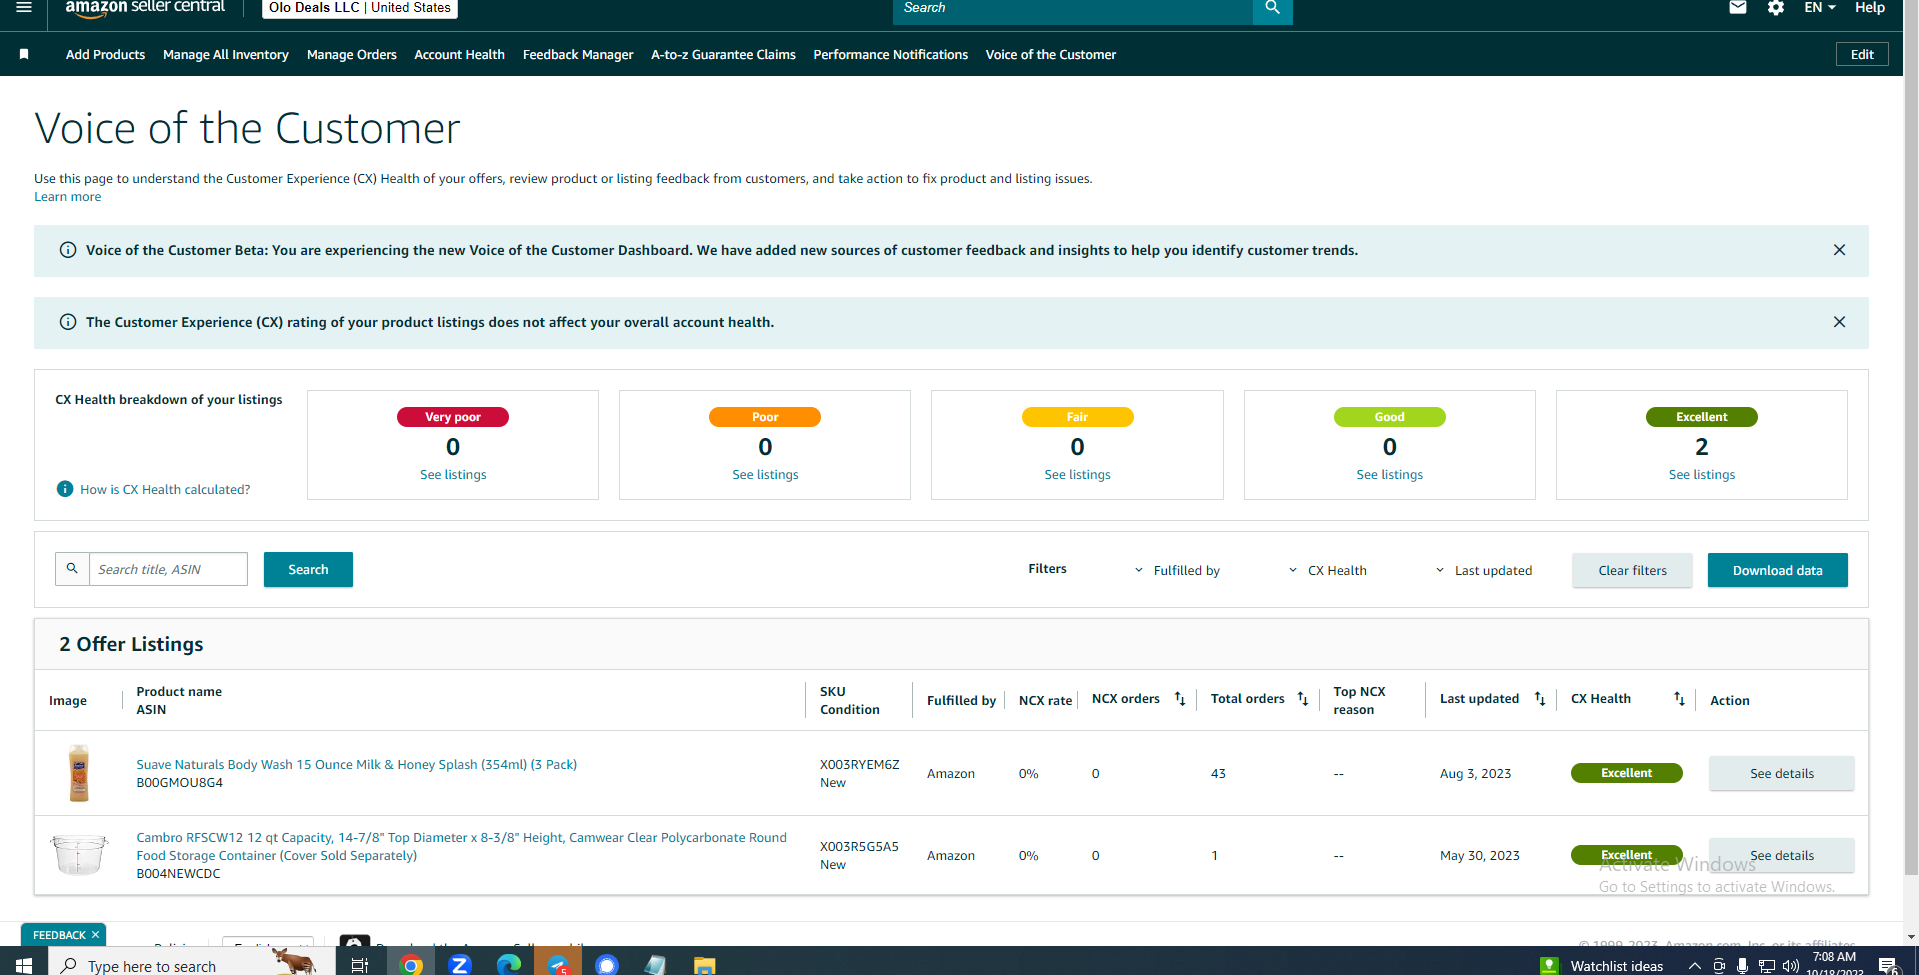
Task: Focus the Search title, ASIN field
Action: point(168,569)
